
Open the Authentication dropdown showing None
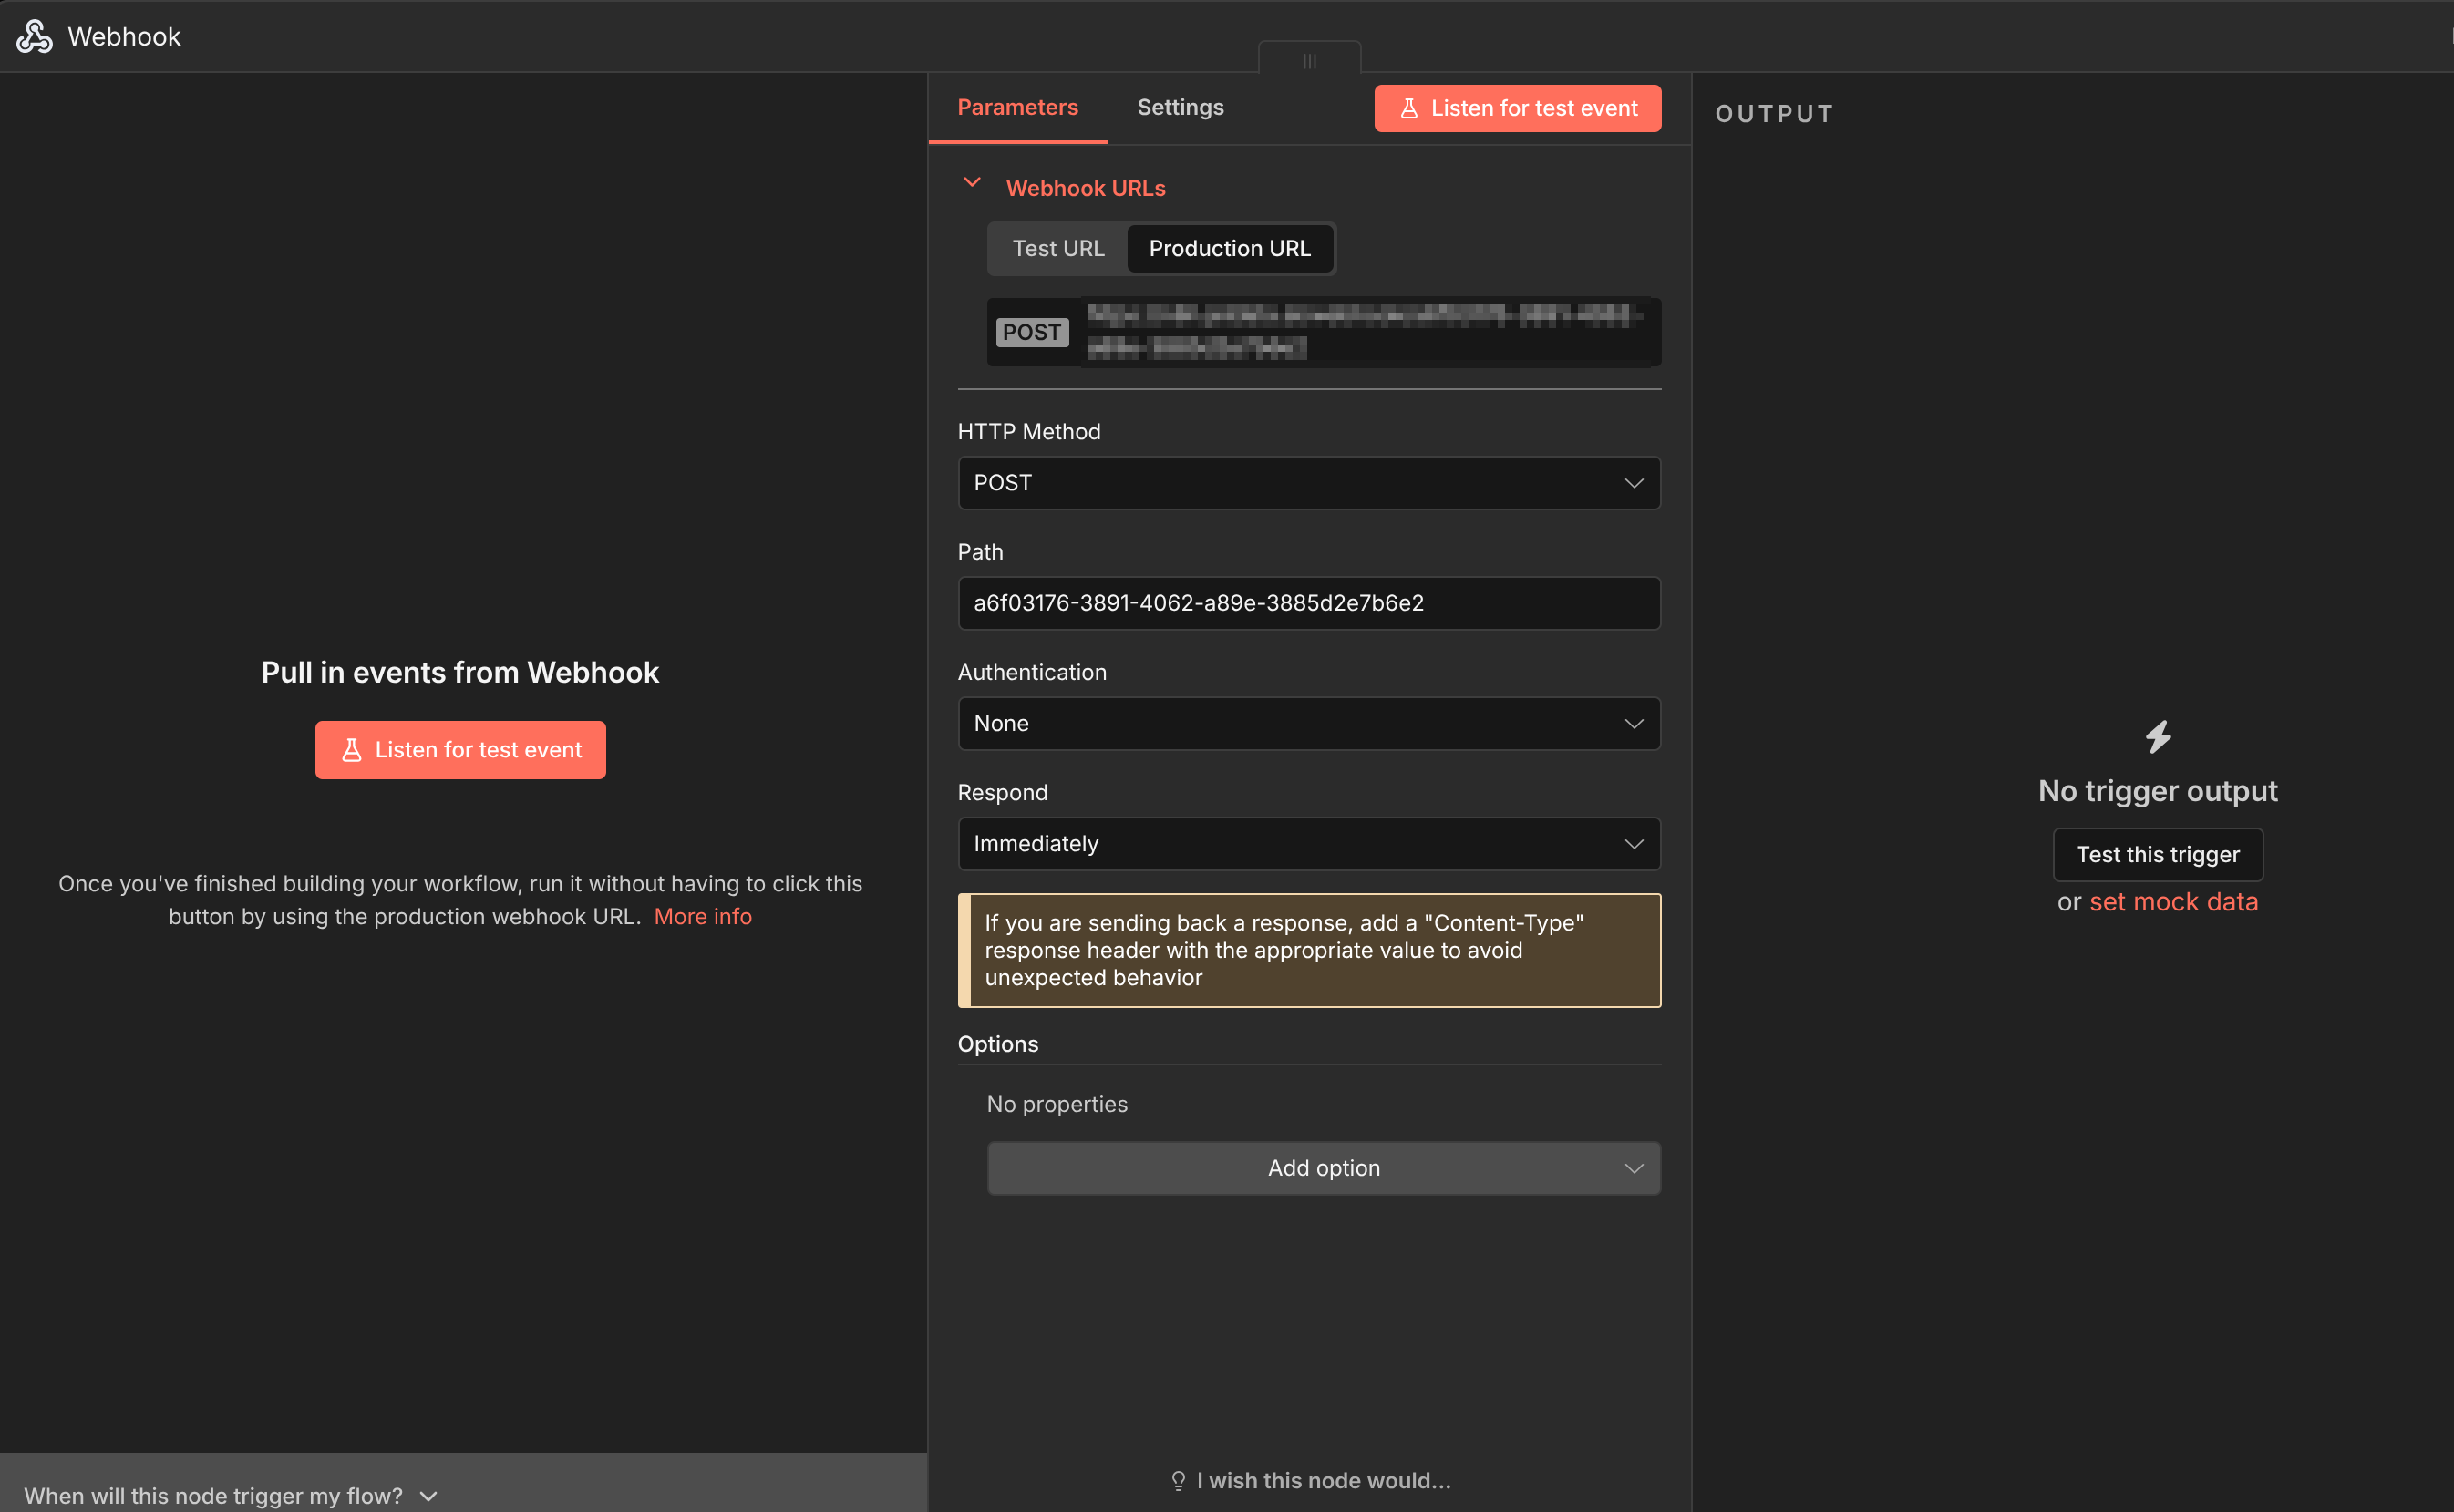[1308, 723]
